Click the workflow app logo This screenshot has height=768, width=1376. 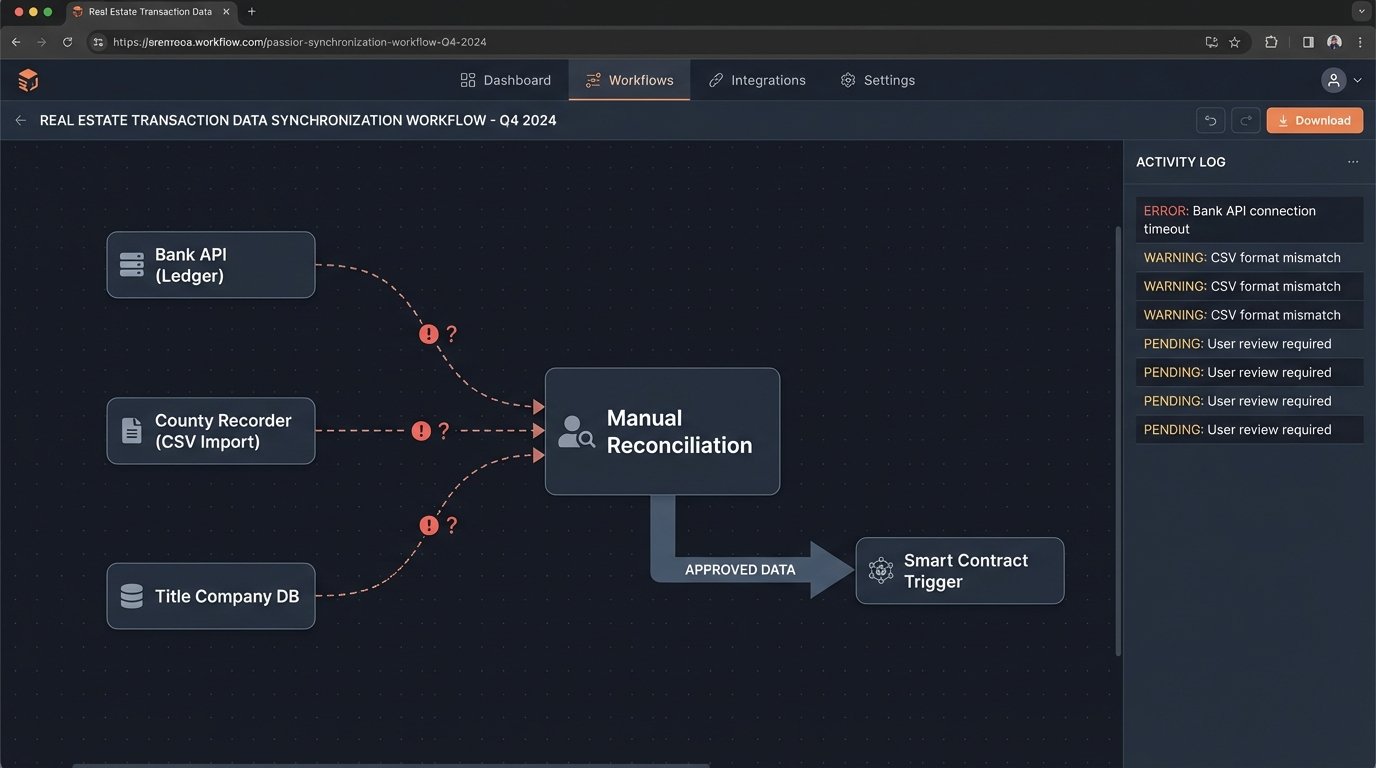pos(27,79)
